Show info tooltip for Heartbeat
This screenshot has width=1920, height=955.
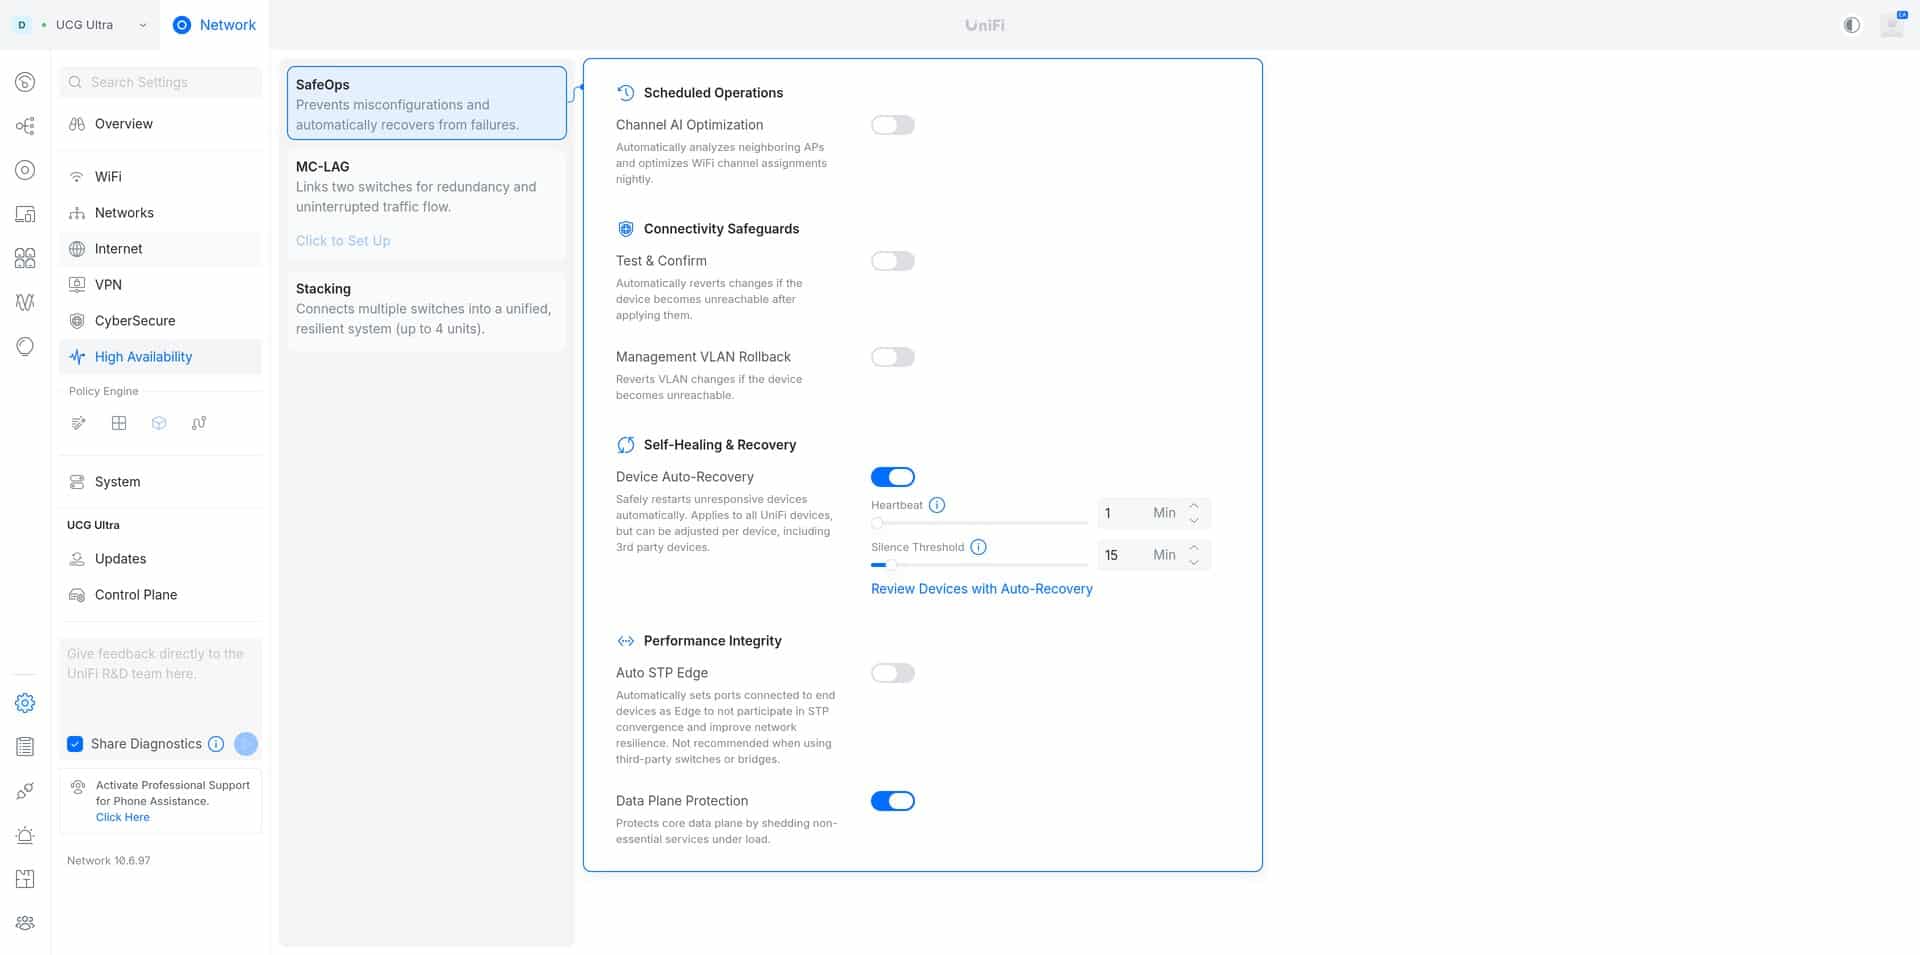(x=937, y=505)
